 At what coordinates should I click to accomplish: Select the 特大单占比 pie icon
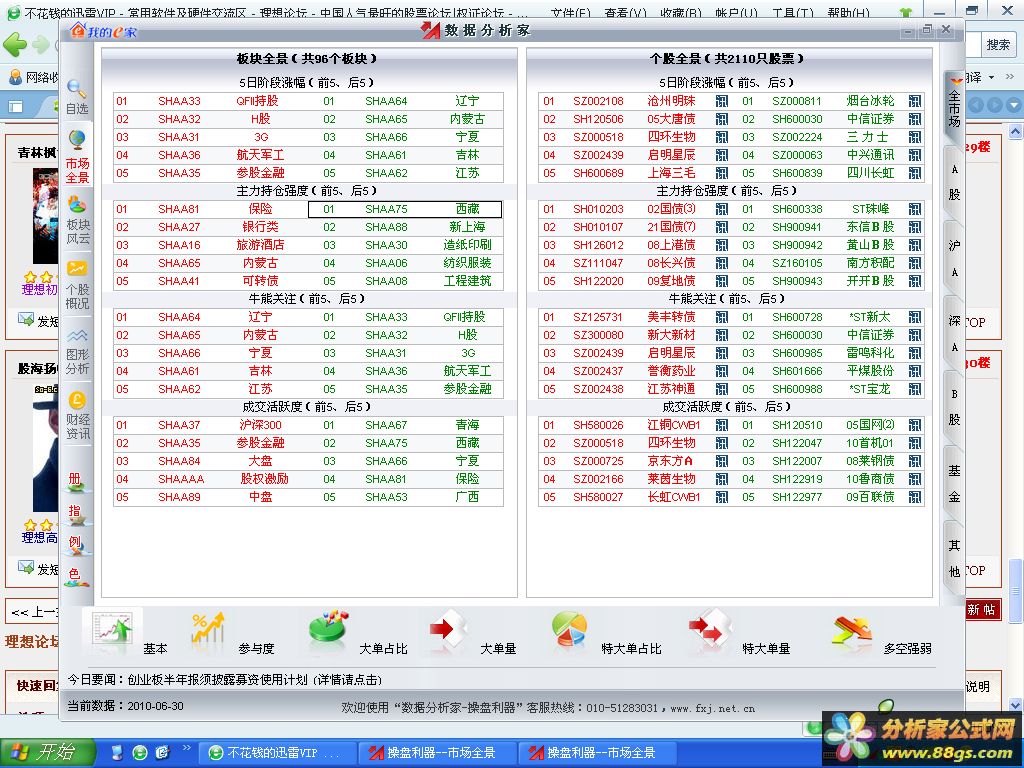[569, 629]
